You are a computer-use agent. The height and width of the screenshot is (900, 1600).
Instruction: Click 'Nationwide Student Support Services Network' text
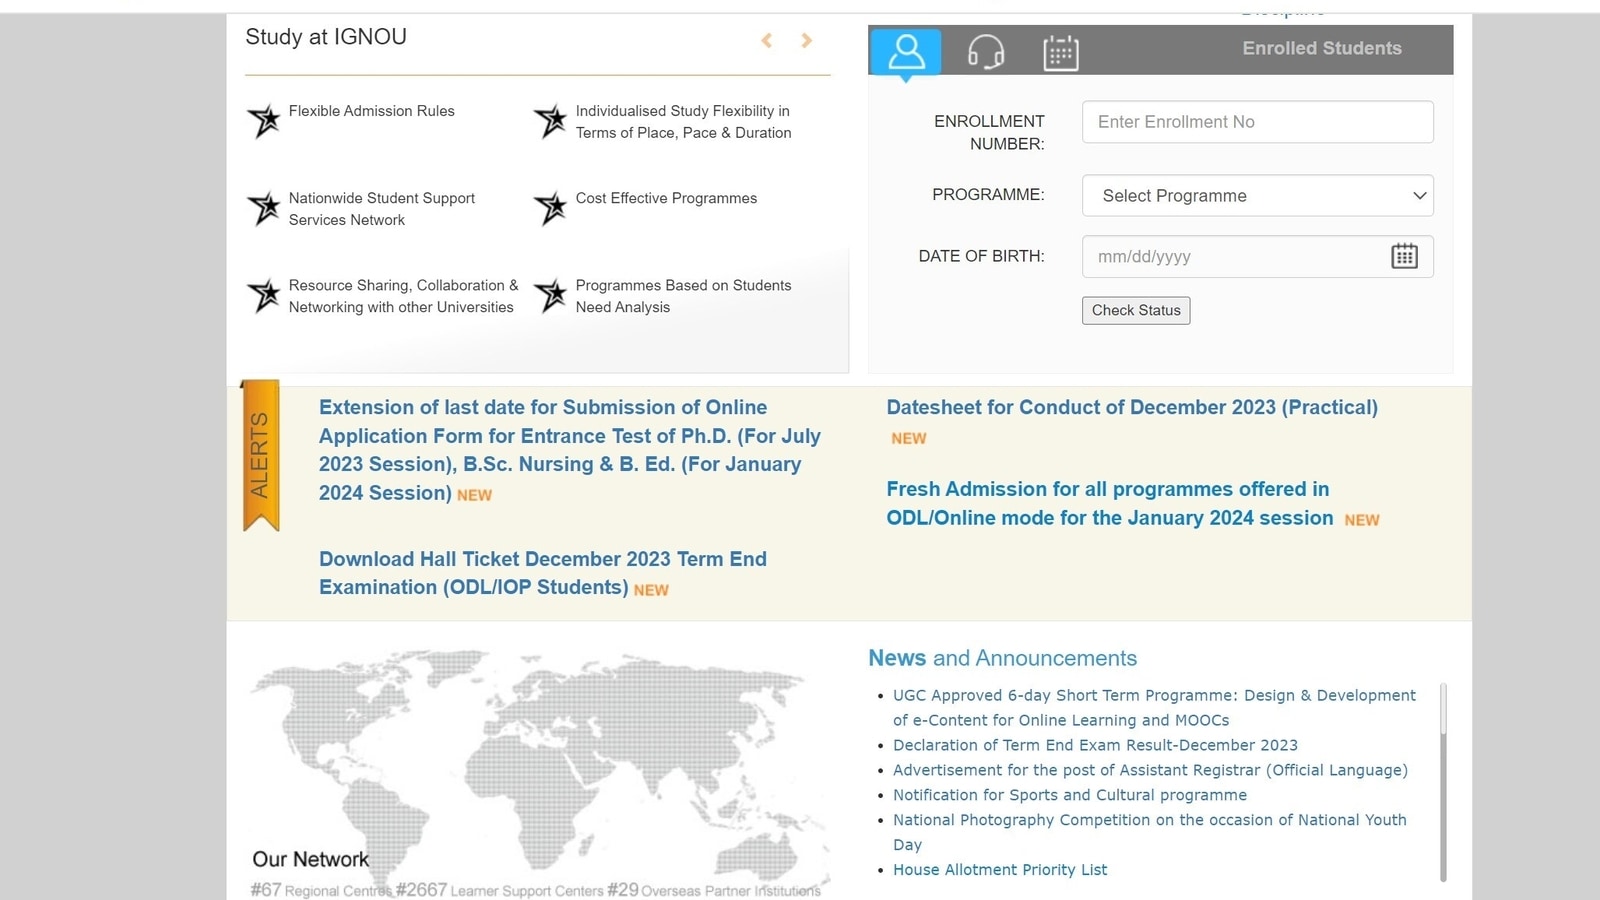tap(382, 209)
